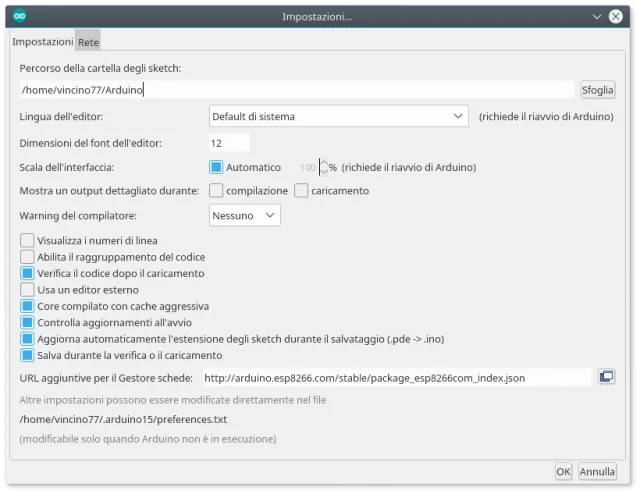This screenshot has width=640, height=494.
Task: Click the sketch folder path field
Action: (x=297, y=90)
